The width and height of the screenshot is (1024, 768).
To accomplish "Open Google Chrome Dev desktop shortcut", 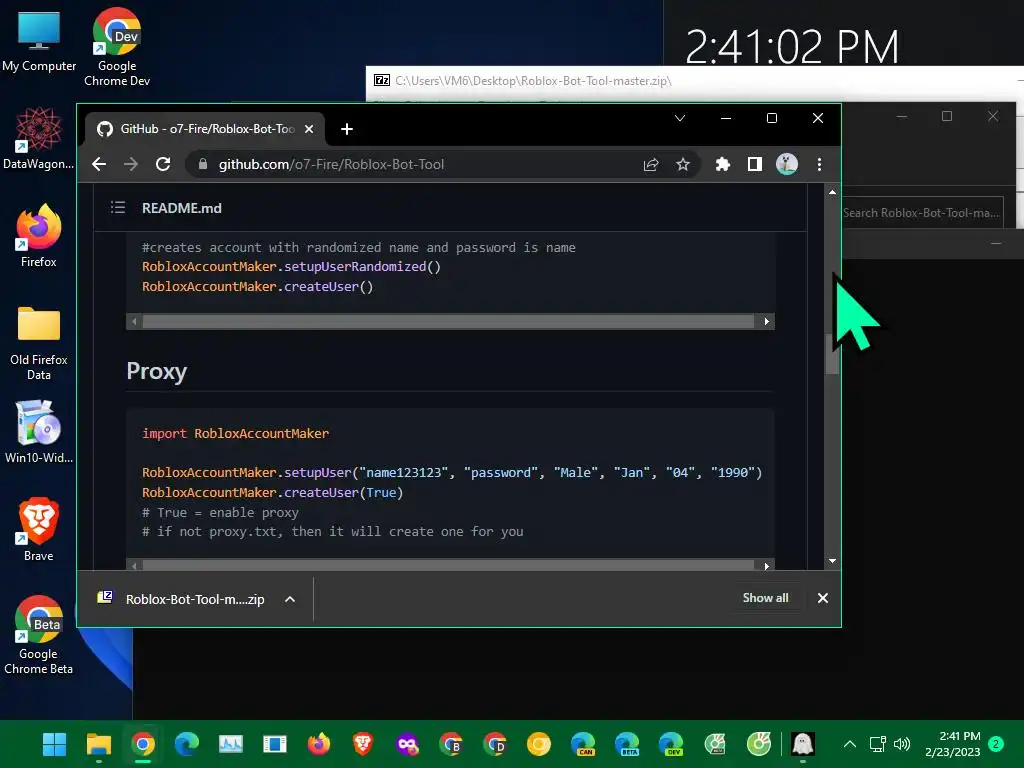I will [x=117, y=47].
